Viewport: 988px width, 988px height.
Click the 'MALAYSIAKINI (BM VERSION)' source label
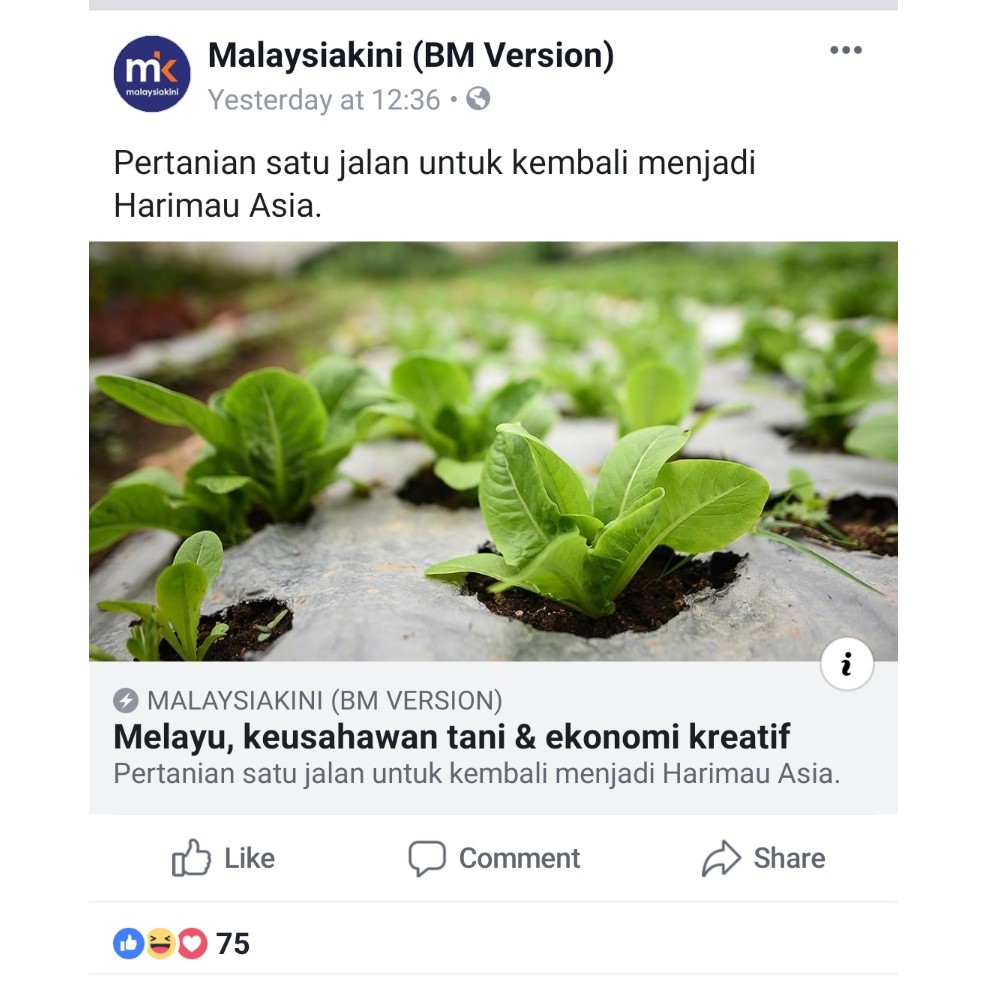[324, 700]
